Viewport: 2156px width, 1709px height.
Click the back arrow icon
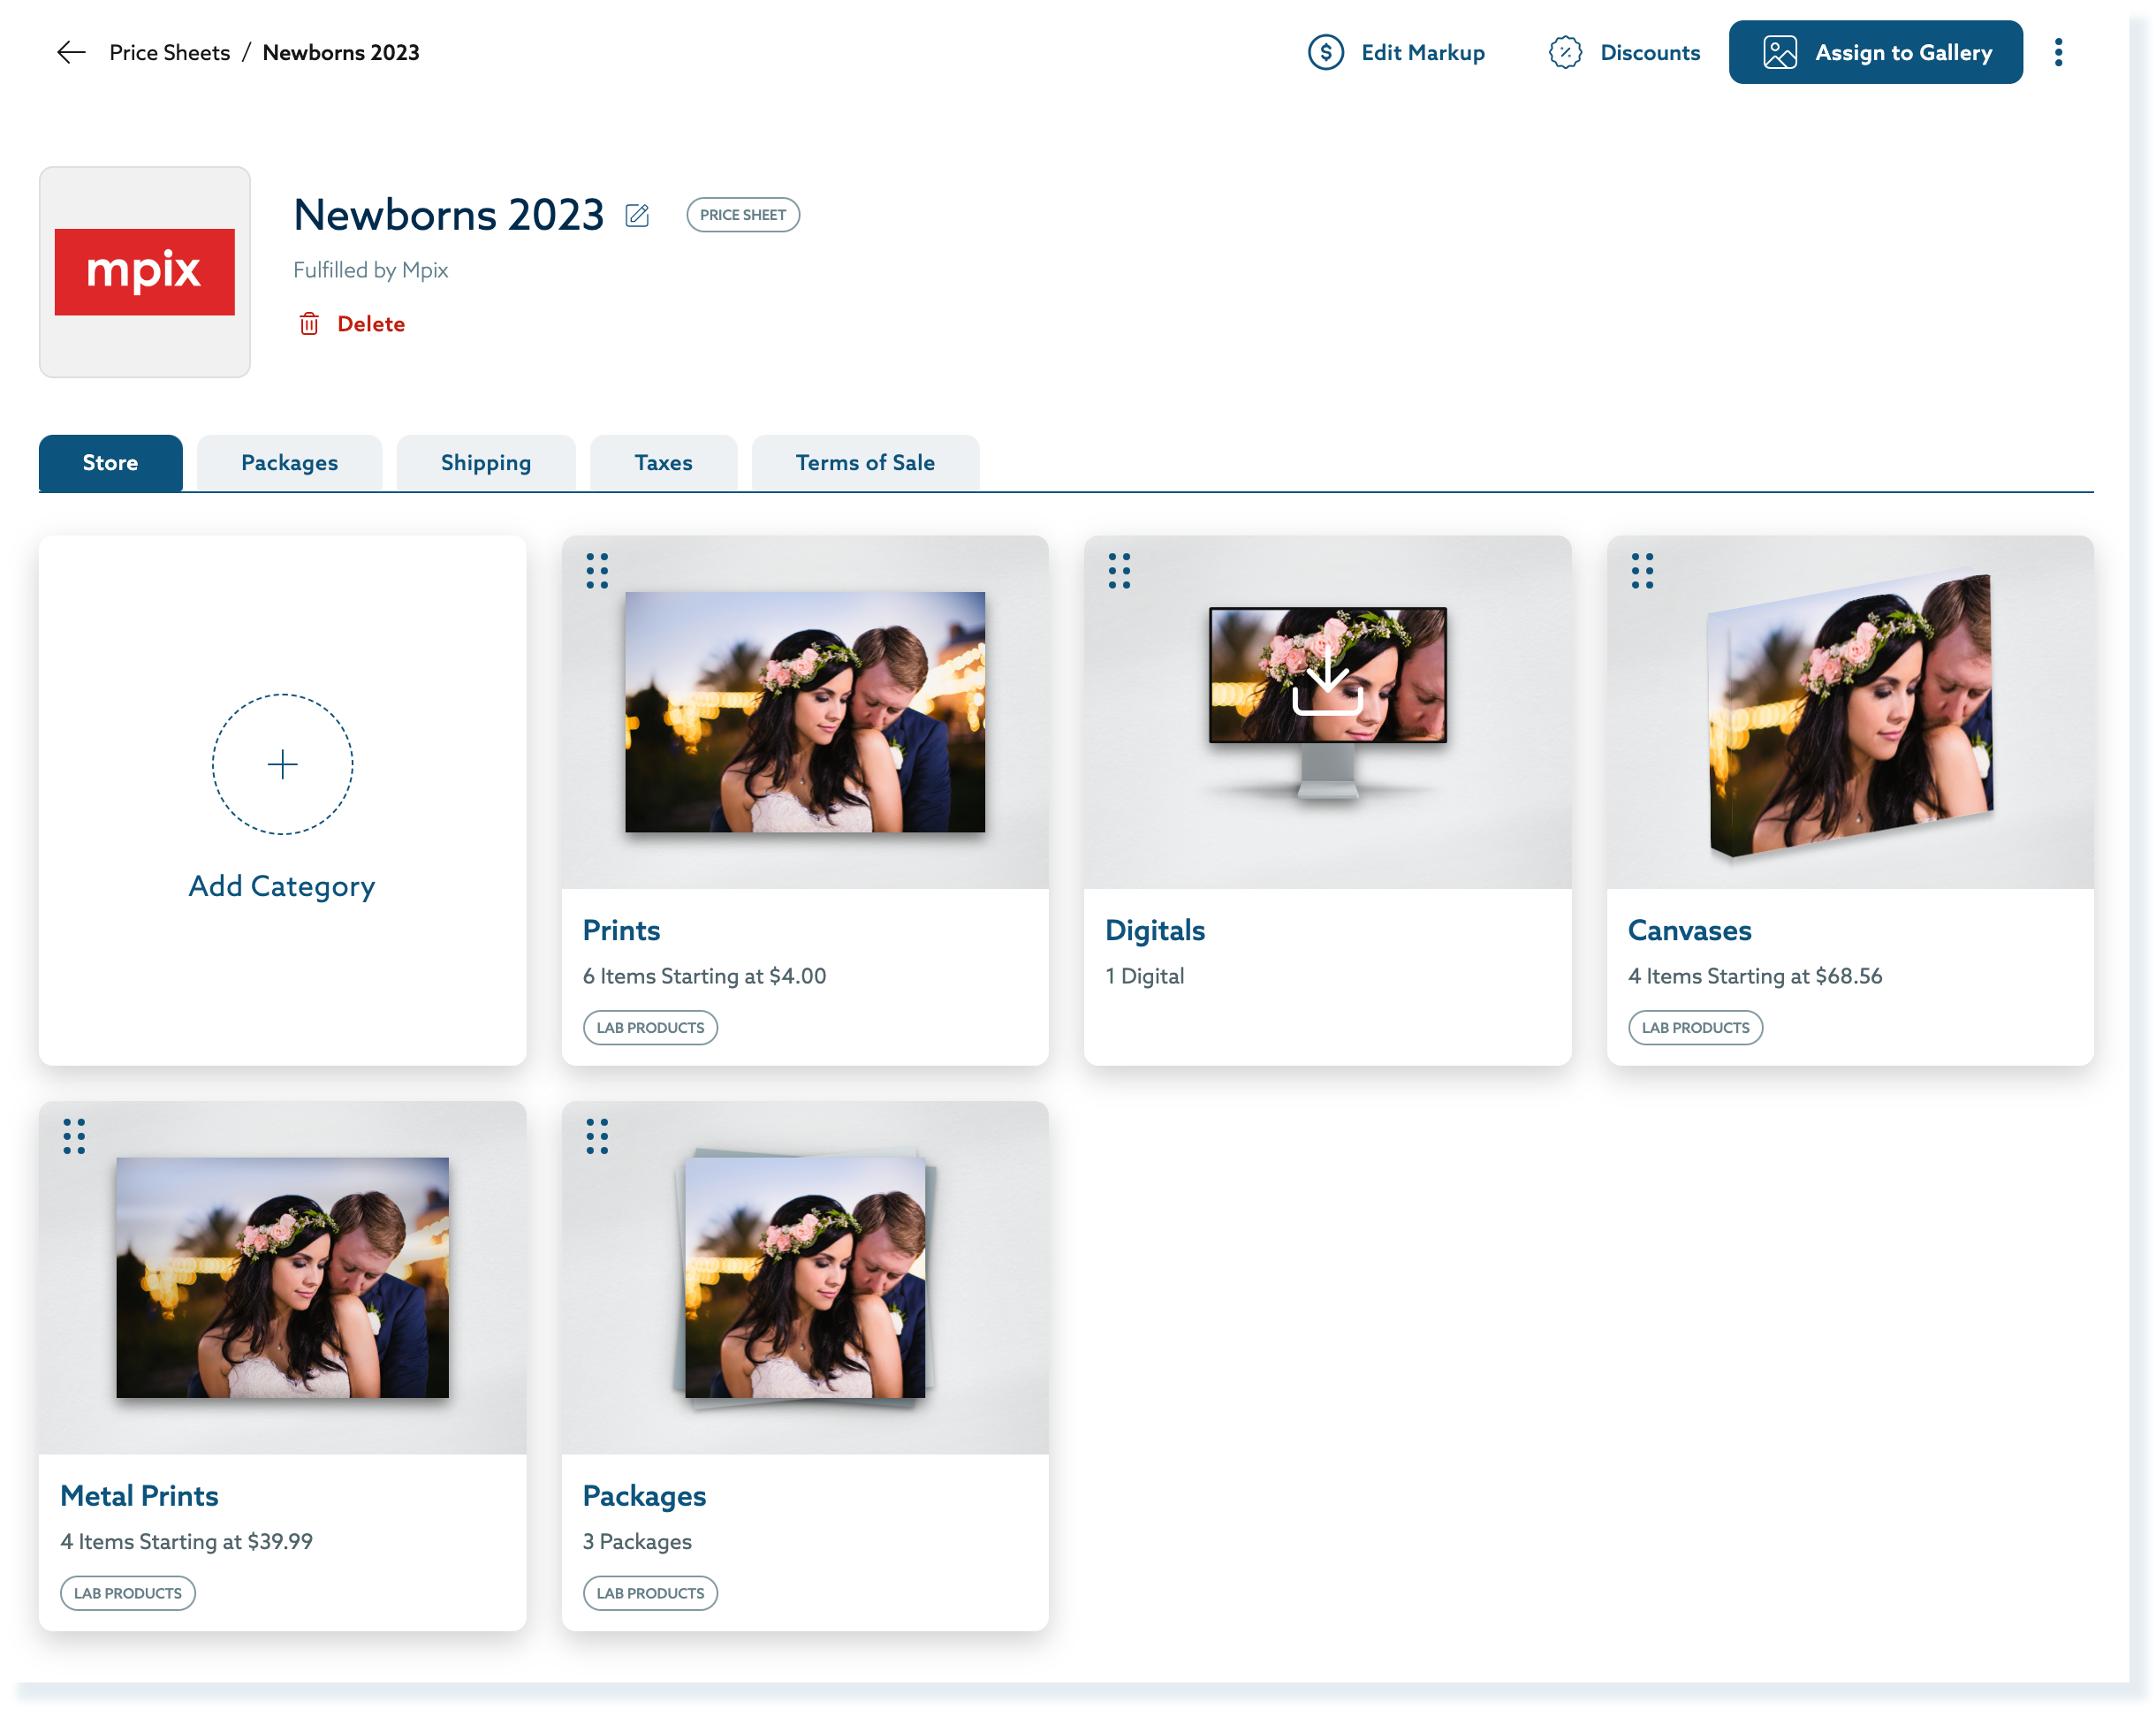click(71, 52)
